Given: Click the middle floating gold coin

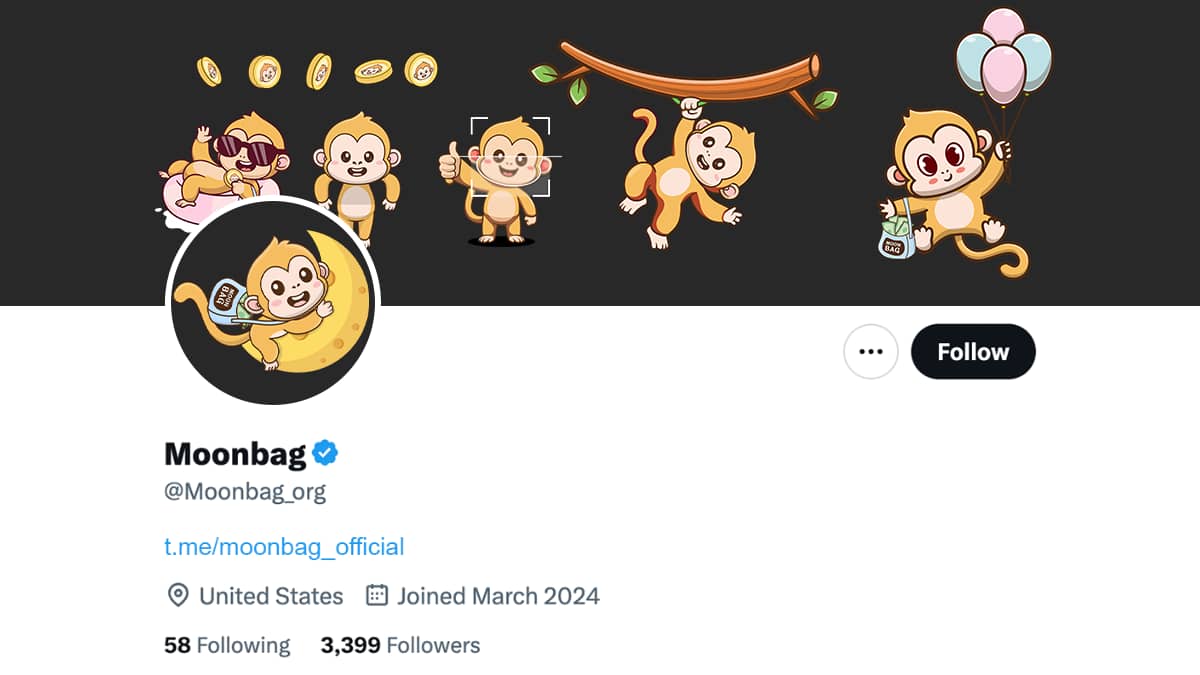Looking at the screenshot, I should click(319, 71).
